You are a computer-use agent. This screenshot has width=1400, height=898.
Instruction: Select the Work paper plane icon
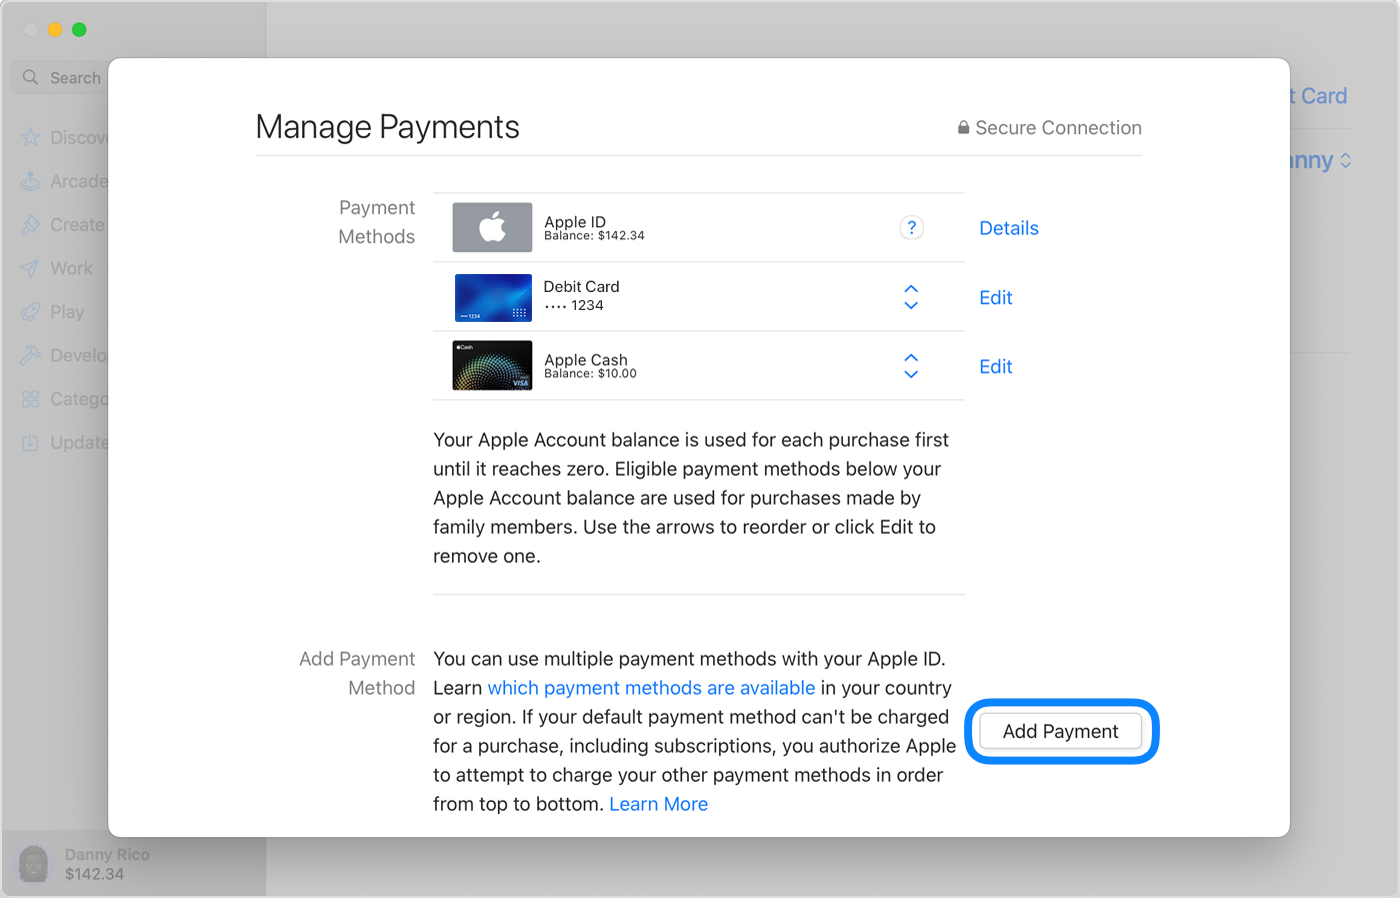(x=32, y=268)
